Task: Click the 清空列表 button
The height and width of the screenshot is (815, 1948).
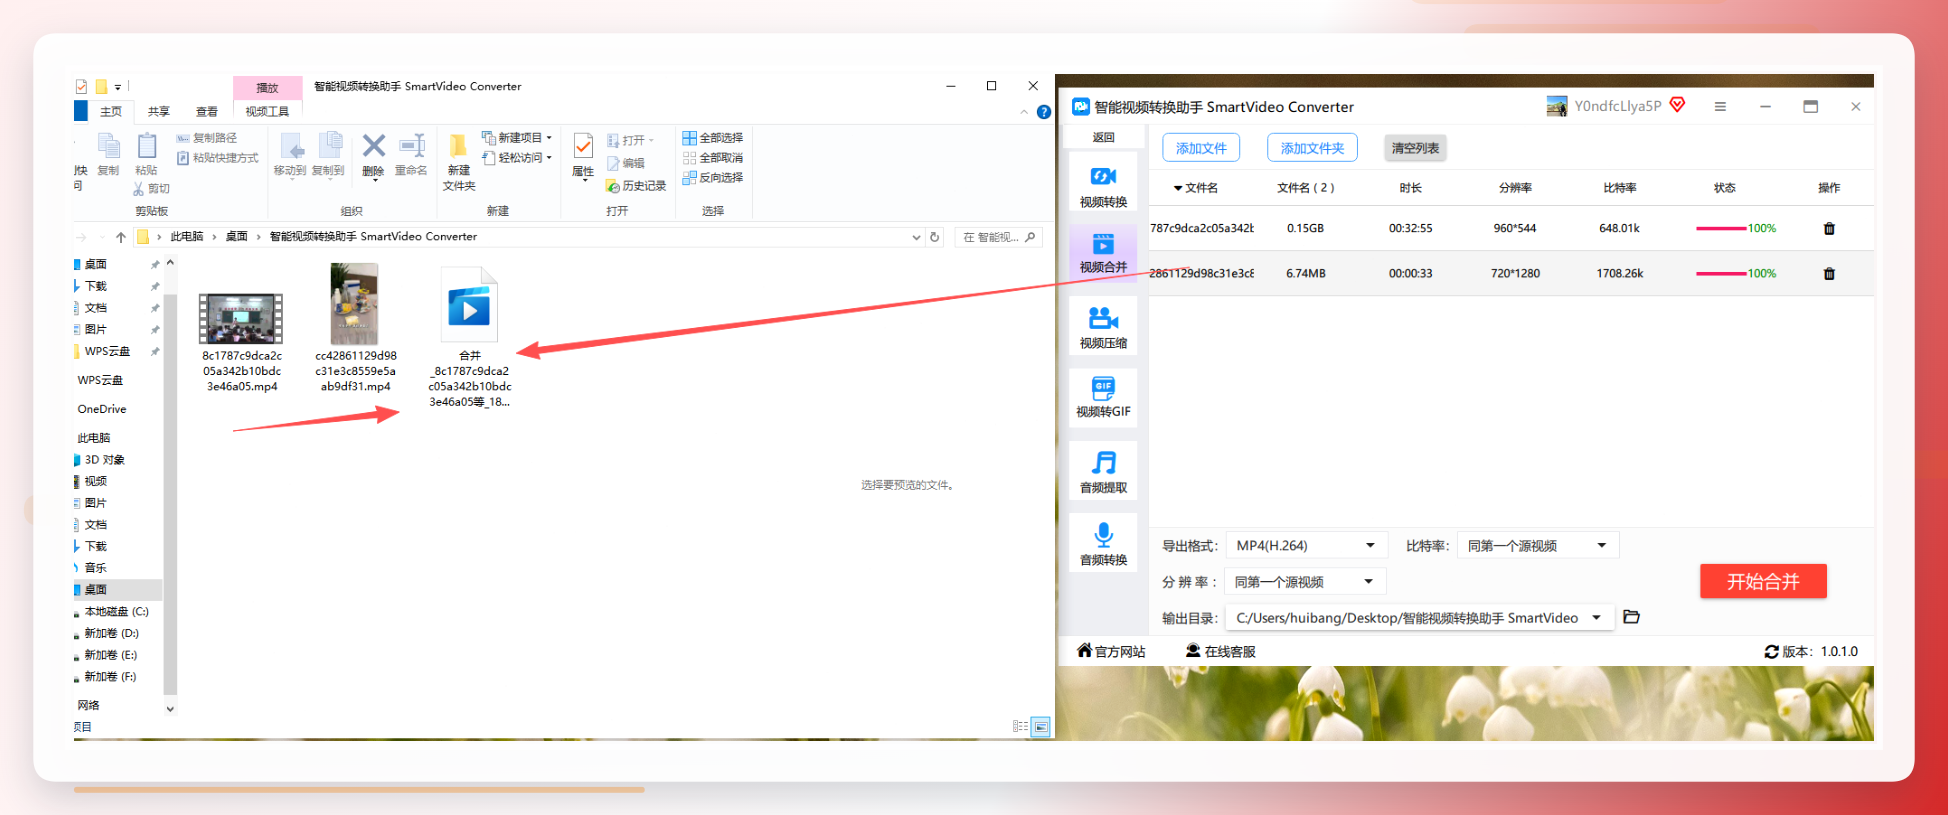Action: [1415, 148]
